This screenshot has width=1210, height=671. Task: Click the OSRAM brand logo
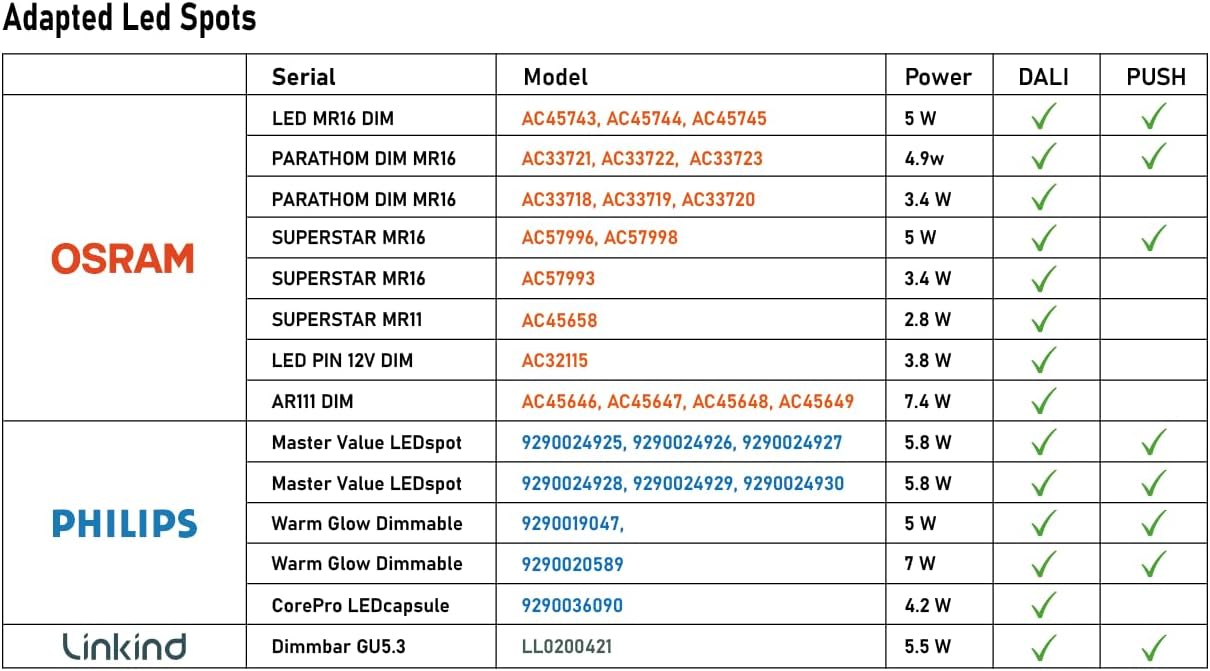tap(123, 260)
